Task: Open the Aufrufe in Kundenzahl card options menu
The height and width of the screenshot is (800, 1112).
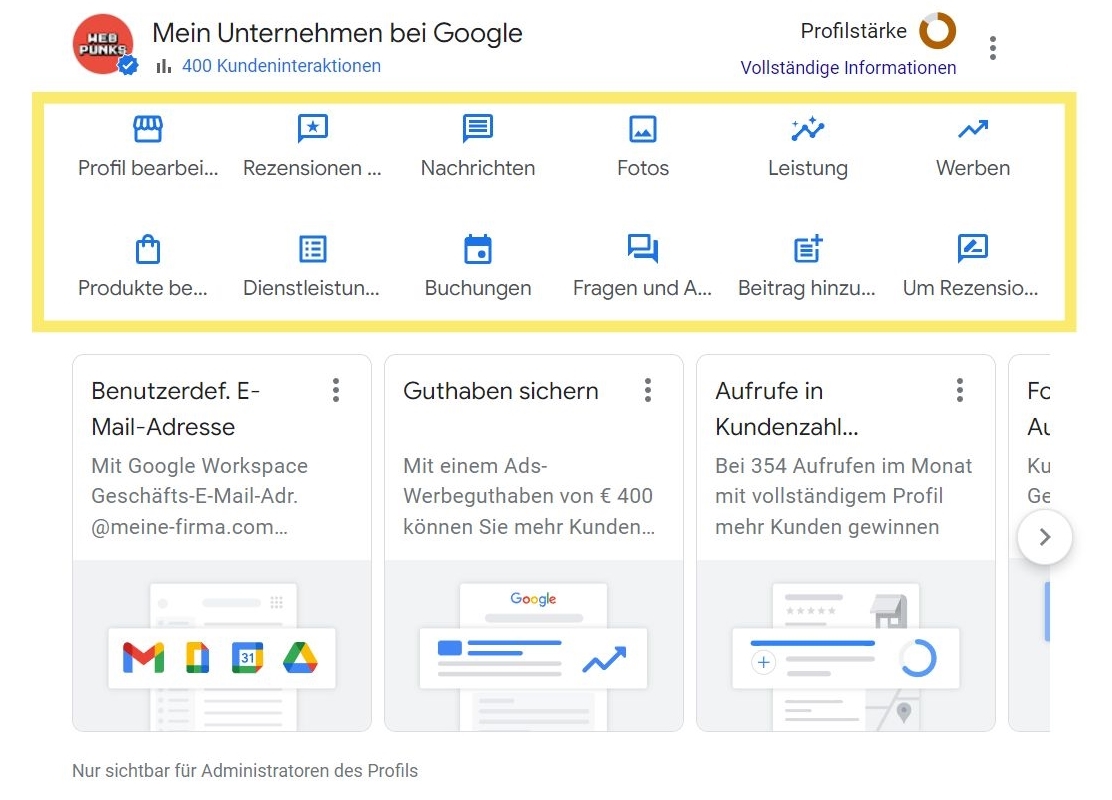Action: point(960,390)
